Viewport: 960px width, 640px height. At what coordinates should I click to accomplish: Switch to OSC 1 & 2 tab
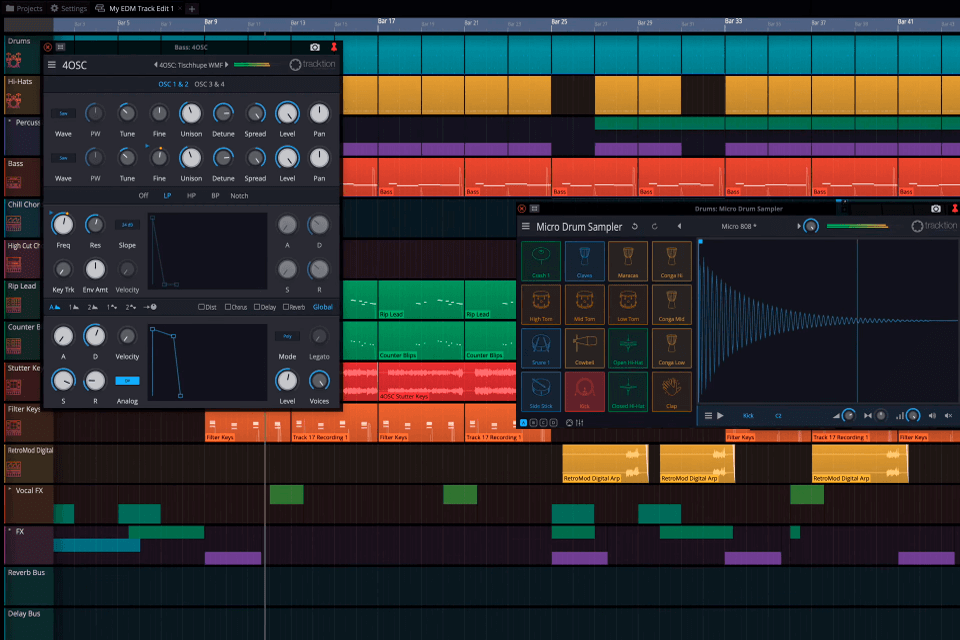(173, 84)
